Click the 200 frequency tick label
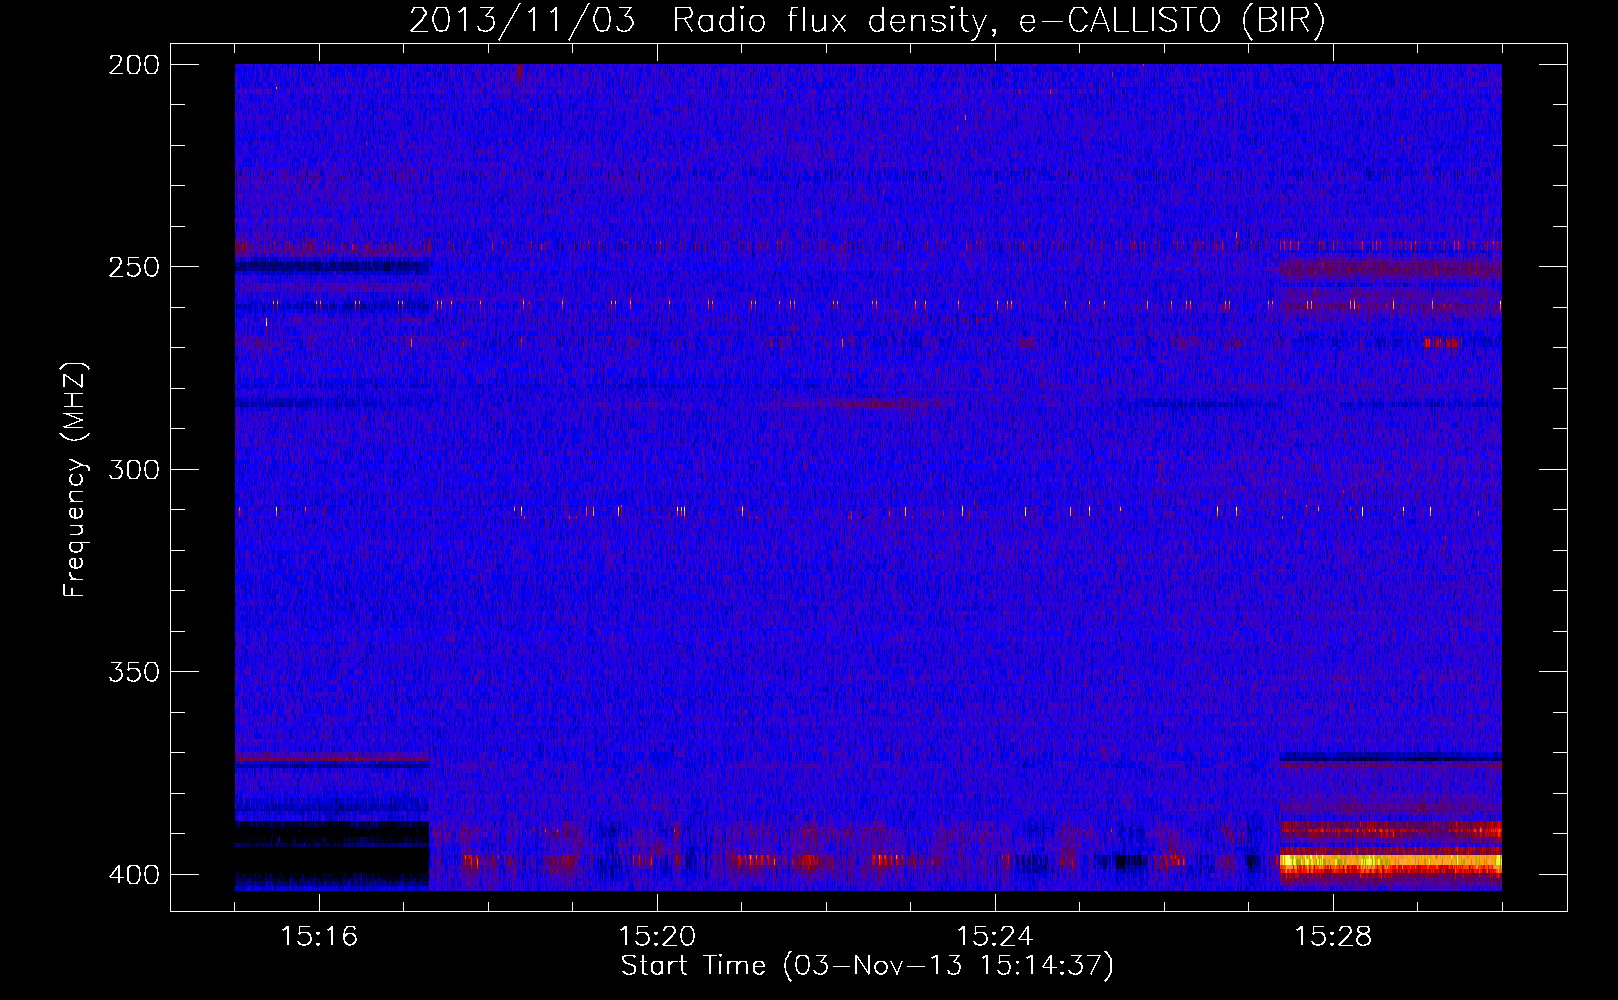The width and height of the screenshot is (1618, 1000). [x=134, y=65]
